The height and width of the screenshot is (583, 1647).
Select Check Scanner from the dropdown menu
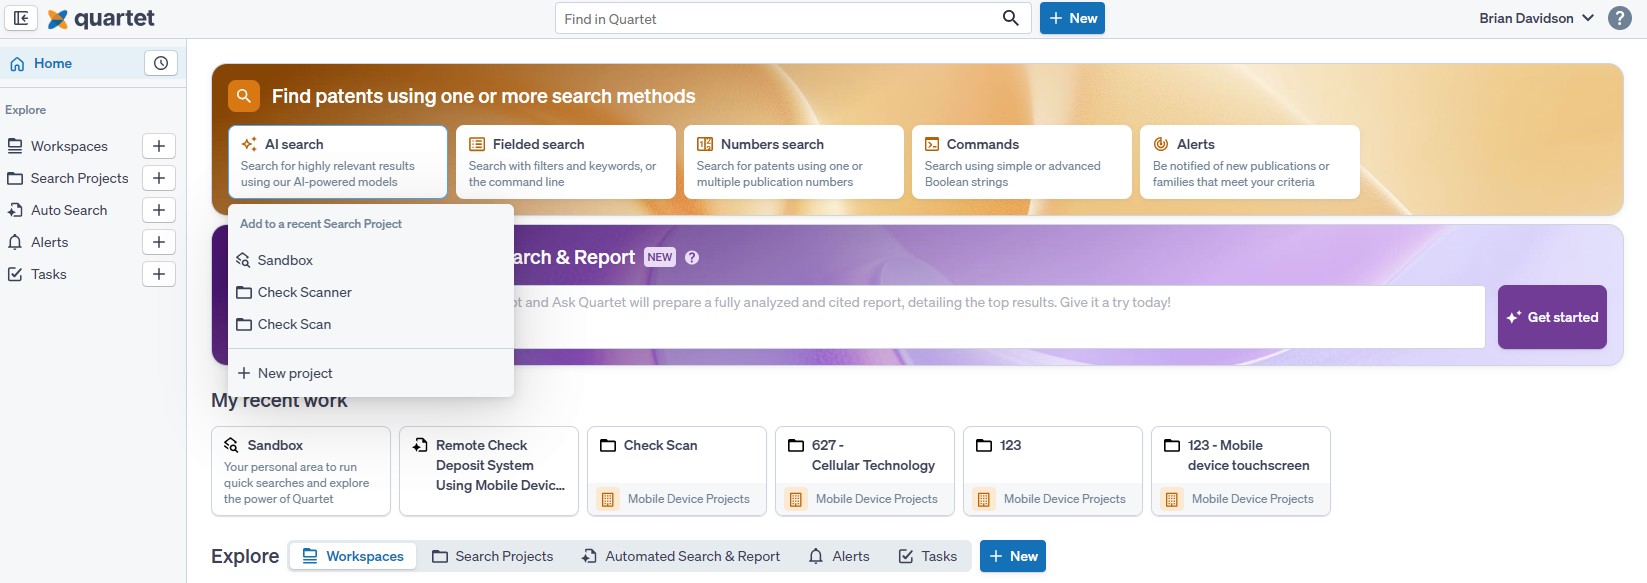coord(371,292)
